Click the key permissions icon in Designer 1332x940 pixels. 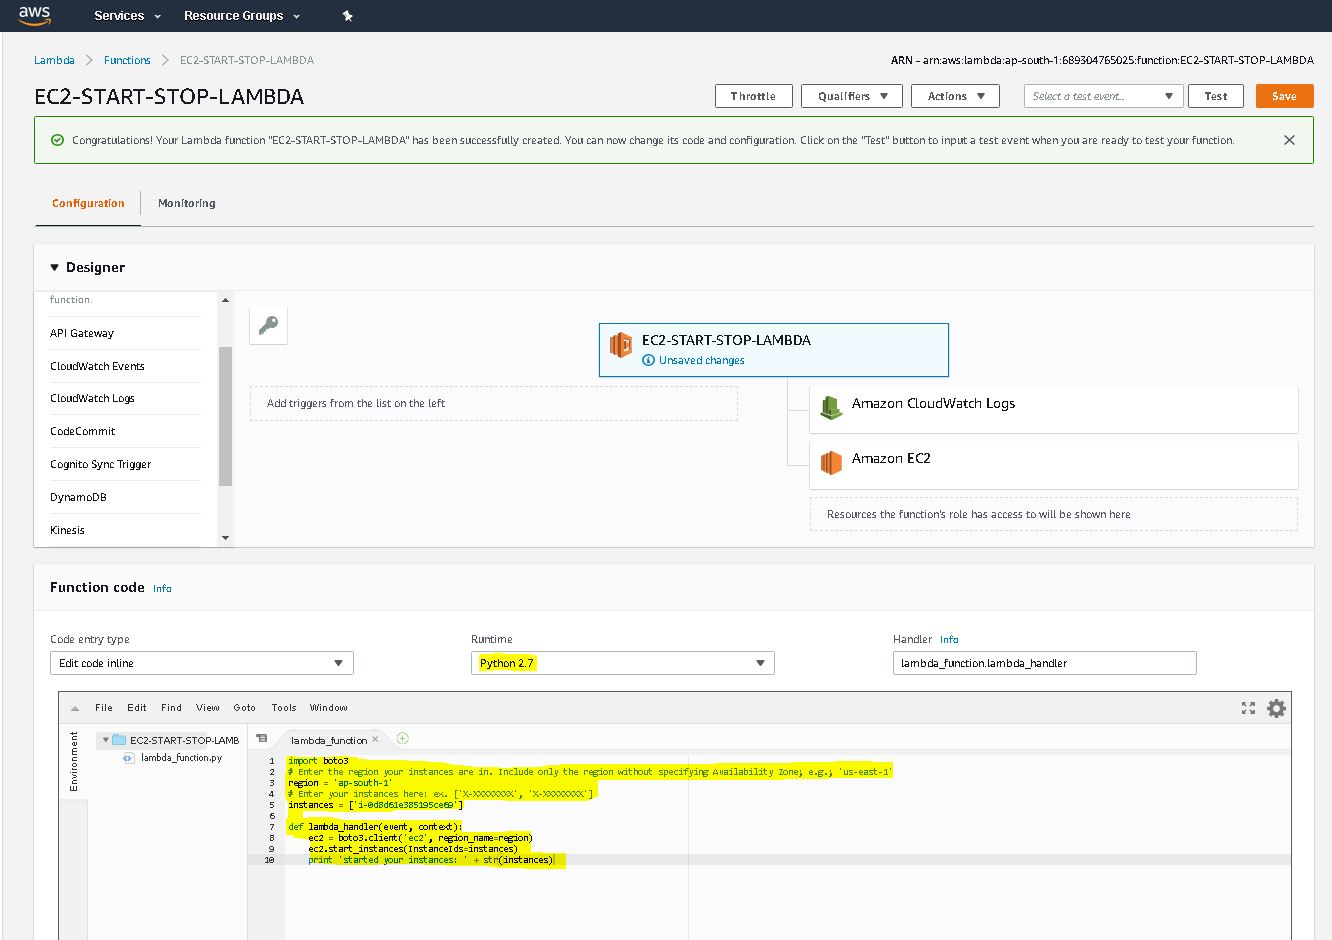[268, 325]
